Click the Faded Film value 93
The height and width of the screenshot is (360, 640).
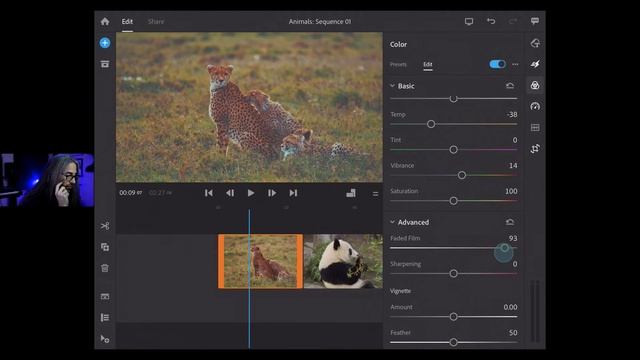513,238
